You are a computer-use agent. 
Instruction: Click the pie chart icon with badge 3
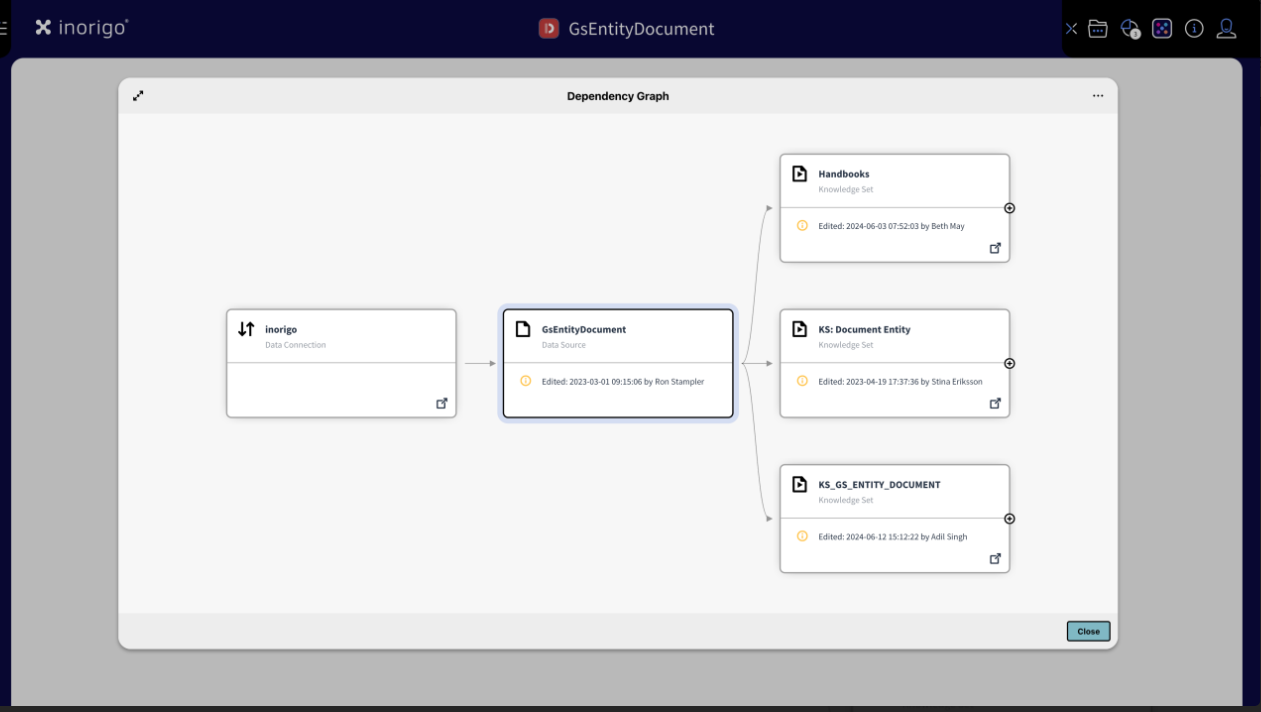[x=1130, y=29]
